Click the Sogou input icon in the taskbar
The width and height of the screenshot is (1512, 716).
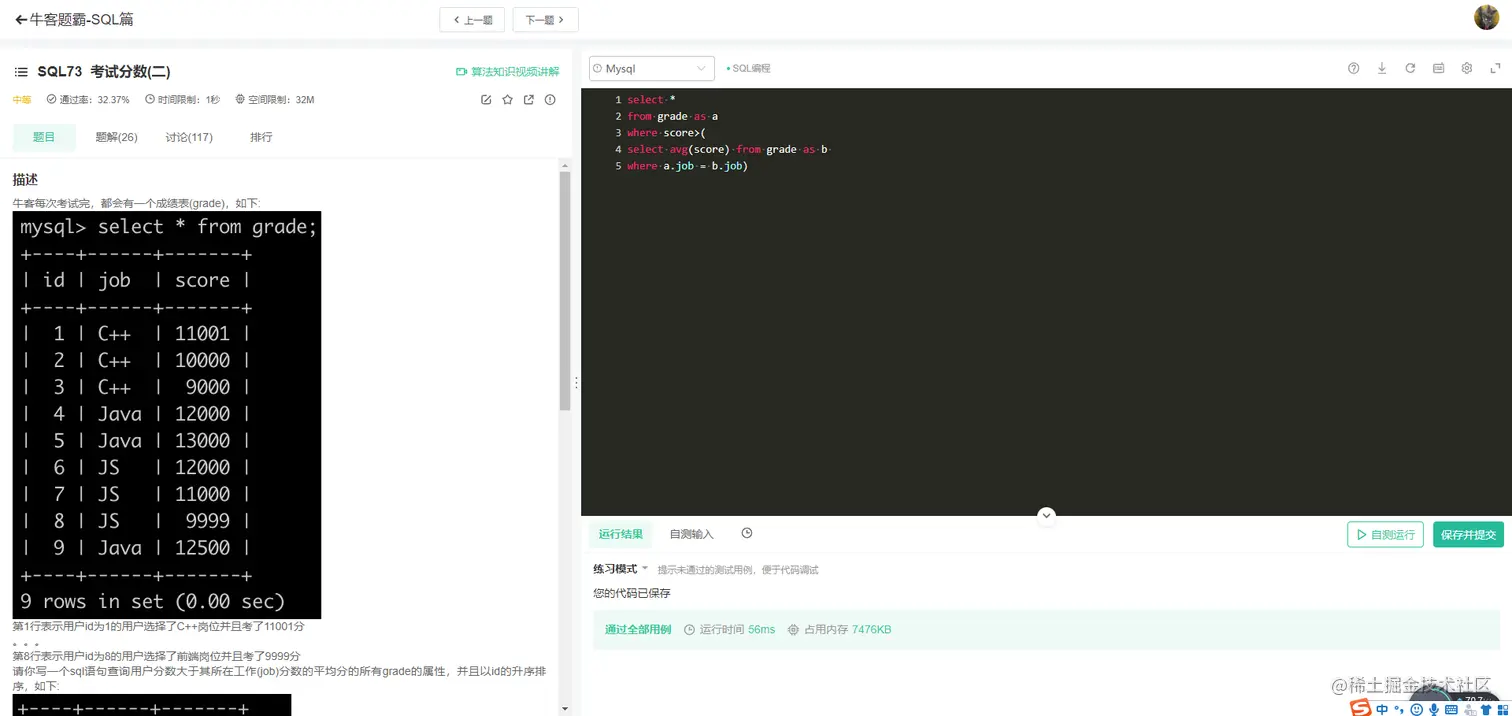[1360, 707]
